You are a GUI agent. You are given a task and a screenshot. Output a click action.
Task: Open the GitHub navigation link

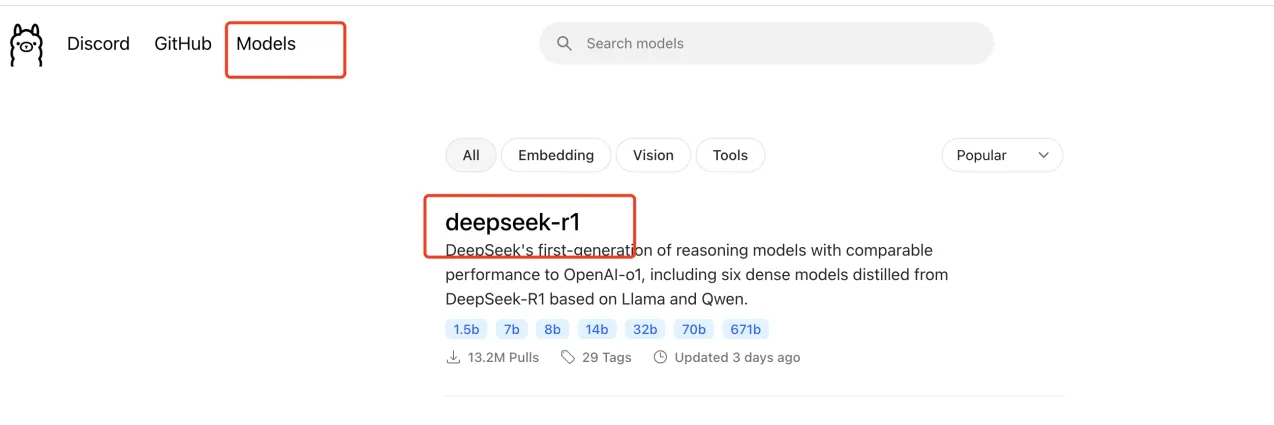click(x=183, y=44)
